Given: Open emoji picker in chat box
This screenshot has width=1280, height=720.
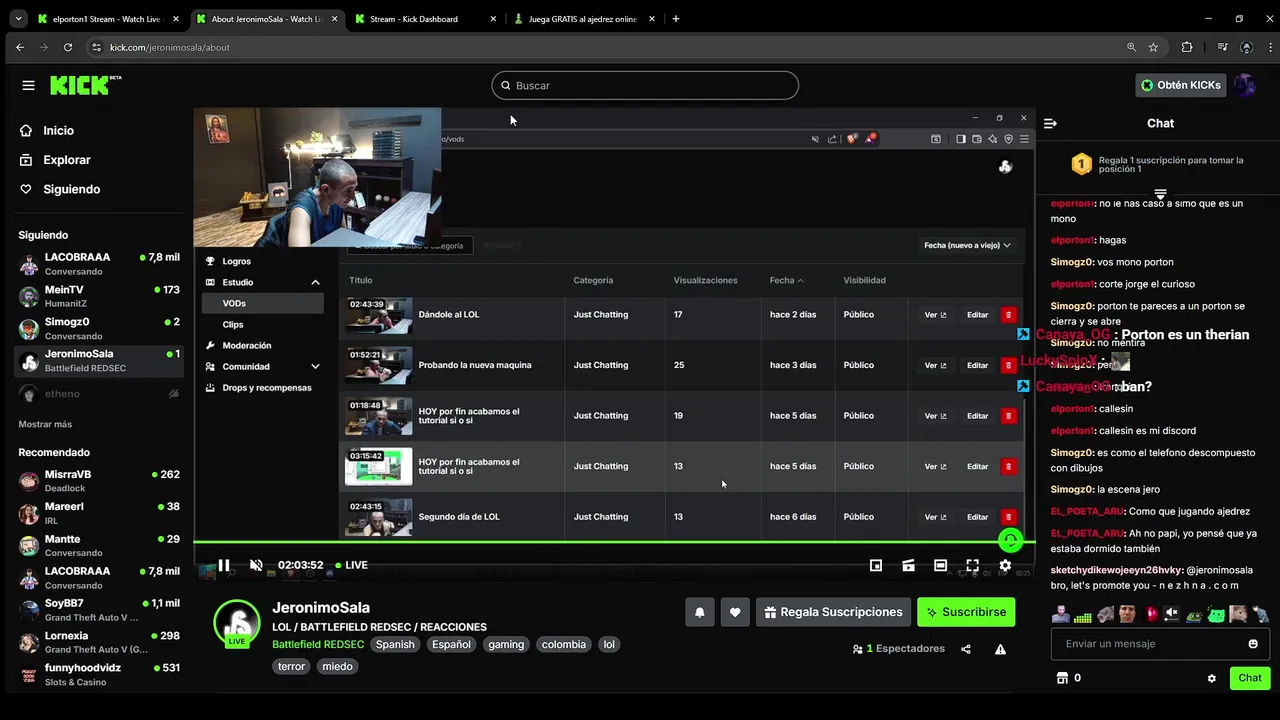Looking at the screenshot, I should pos(1253,644).
